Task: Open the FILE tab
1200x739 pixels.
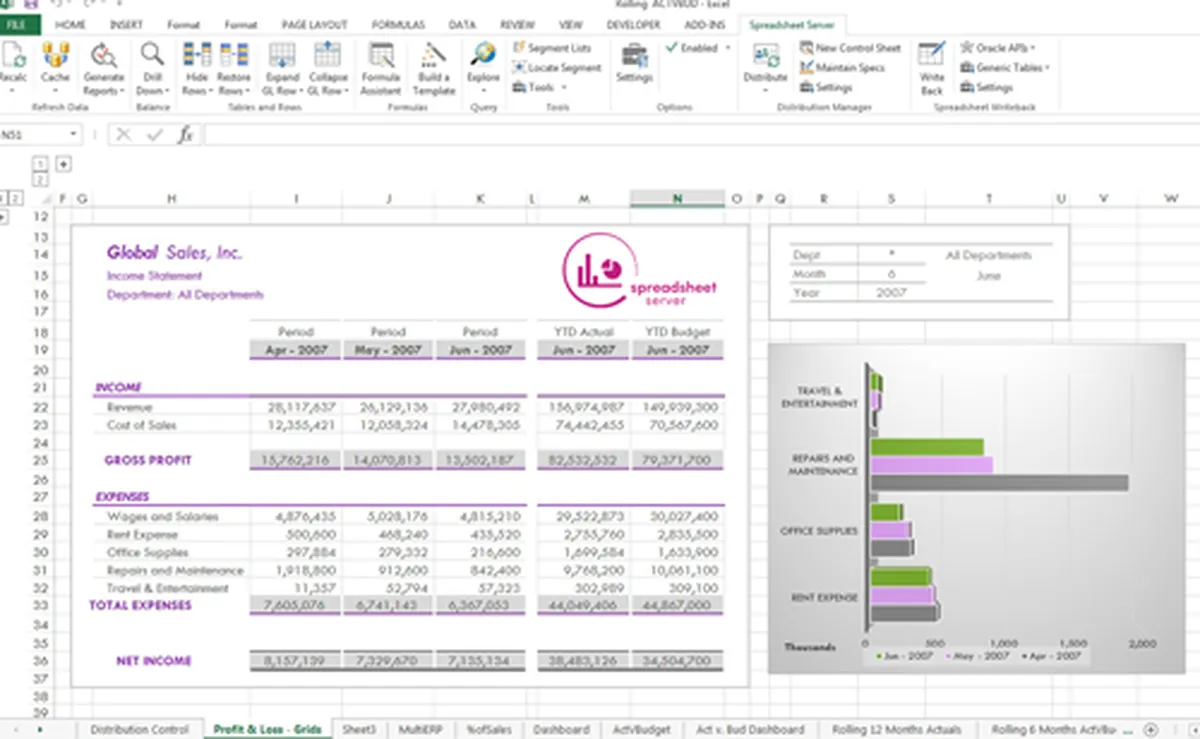Action: (x=19, y=25)
